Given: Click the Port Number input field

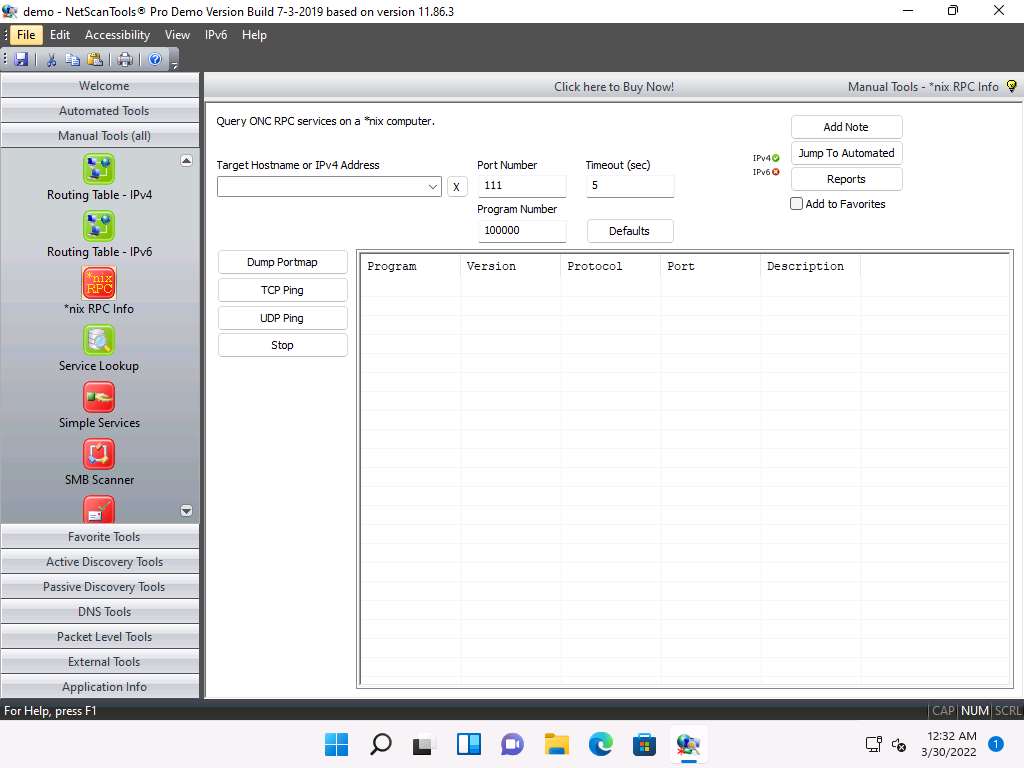Looking at the screenshot, I should point(521,186).
